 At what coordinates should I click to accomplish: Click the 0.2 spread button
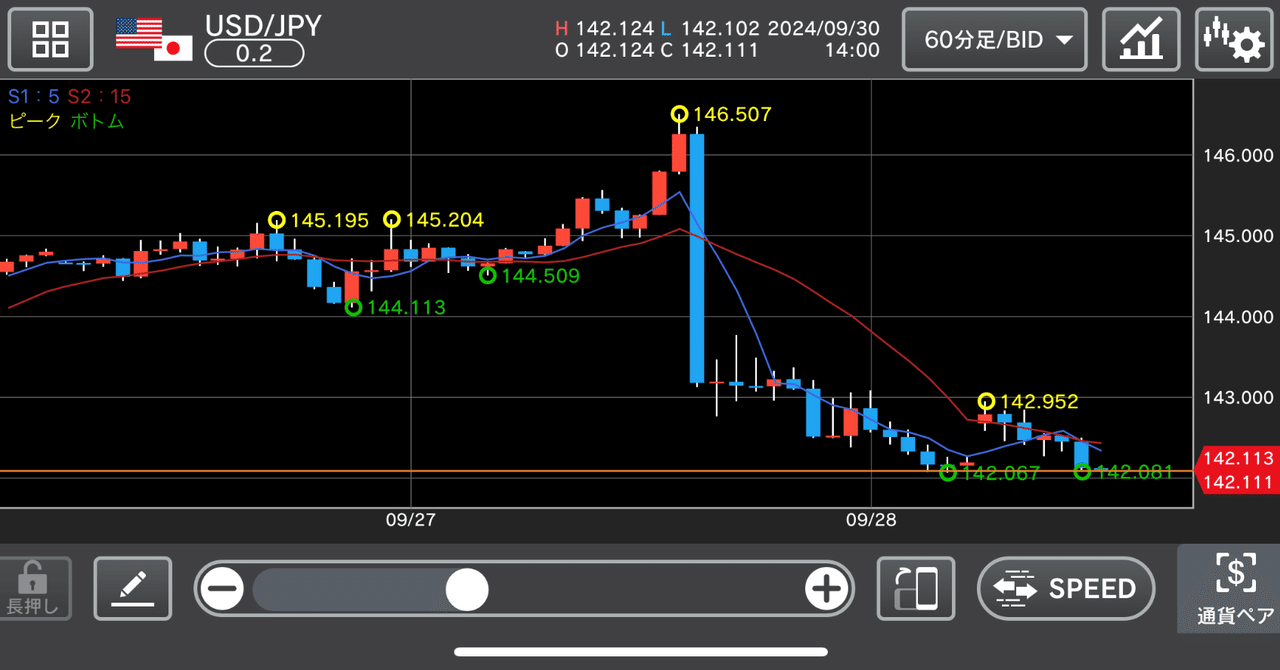click(x=254, y=54)
